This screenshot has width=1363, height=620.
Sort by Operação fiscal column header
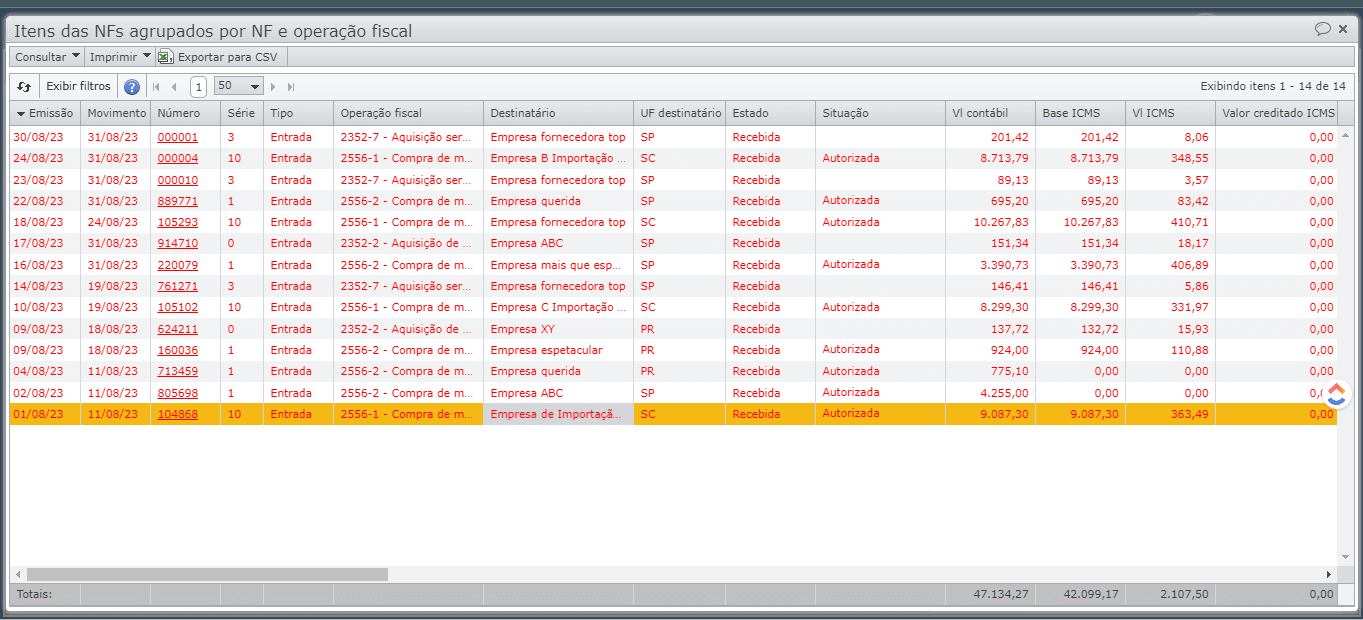(408, 113)
